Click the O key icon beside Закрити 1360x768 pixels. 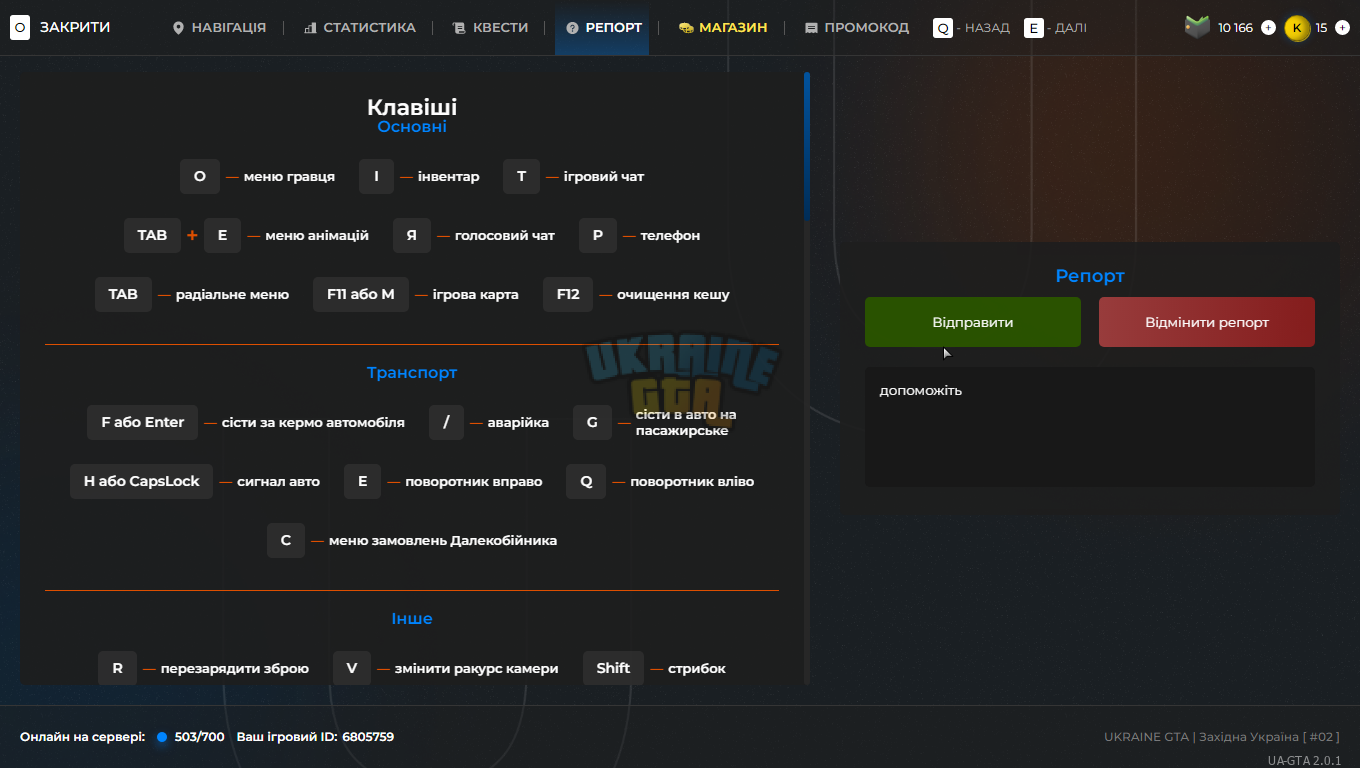pyautogui.click(x=20, y=28)
